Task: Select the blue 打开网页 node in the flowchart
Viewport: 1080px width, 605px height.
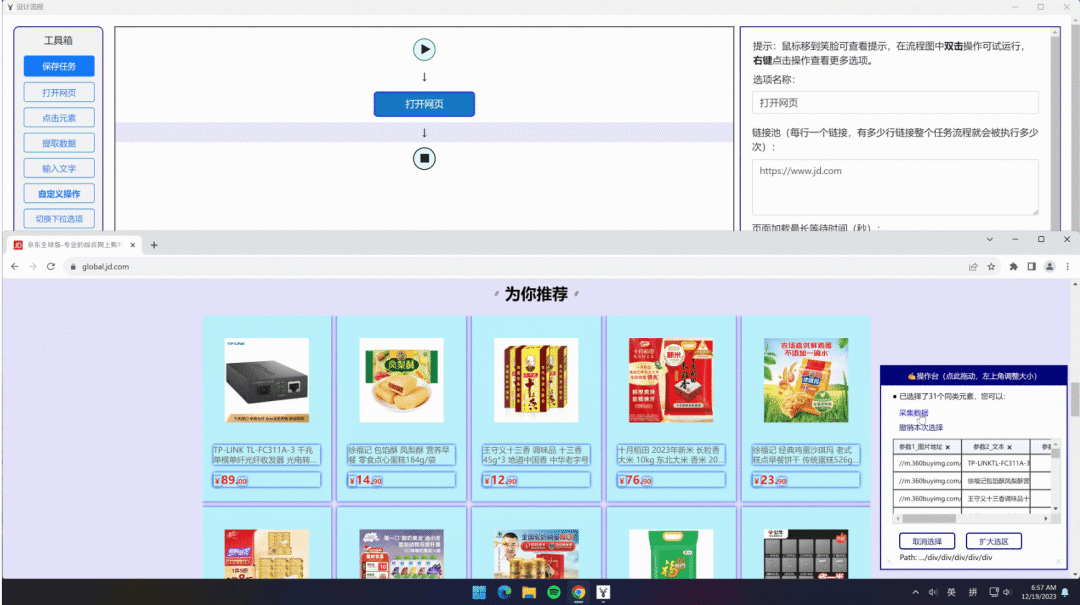Action: coord(424,104)
